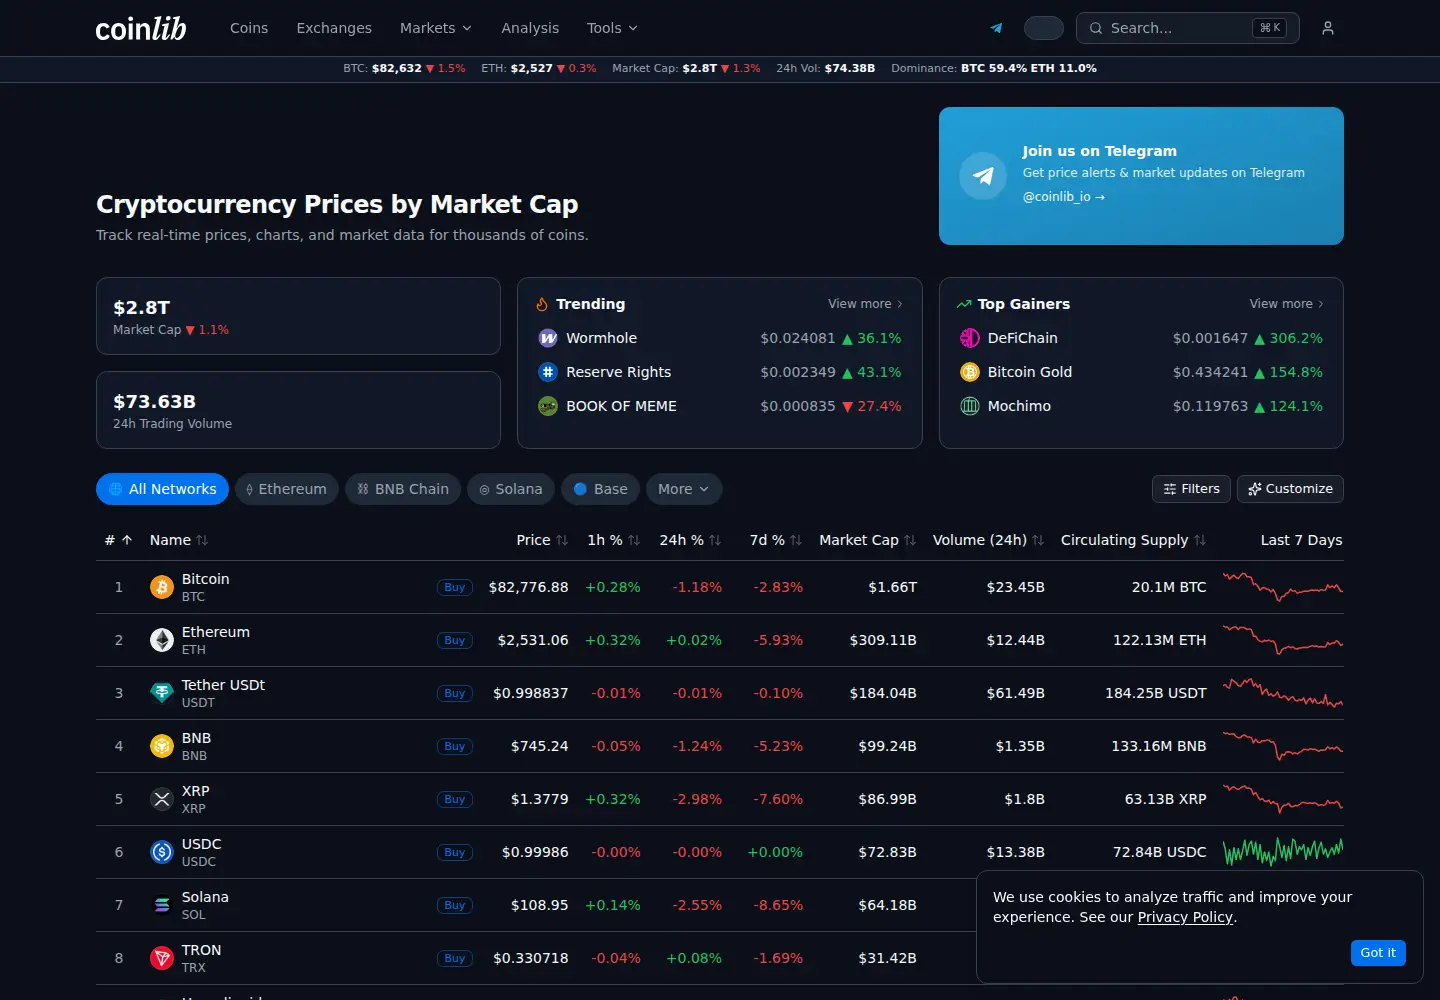Click the USDC coin logo
Screen dimensions: 1440x1000
162,852
